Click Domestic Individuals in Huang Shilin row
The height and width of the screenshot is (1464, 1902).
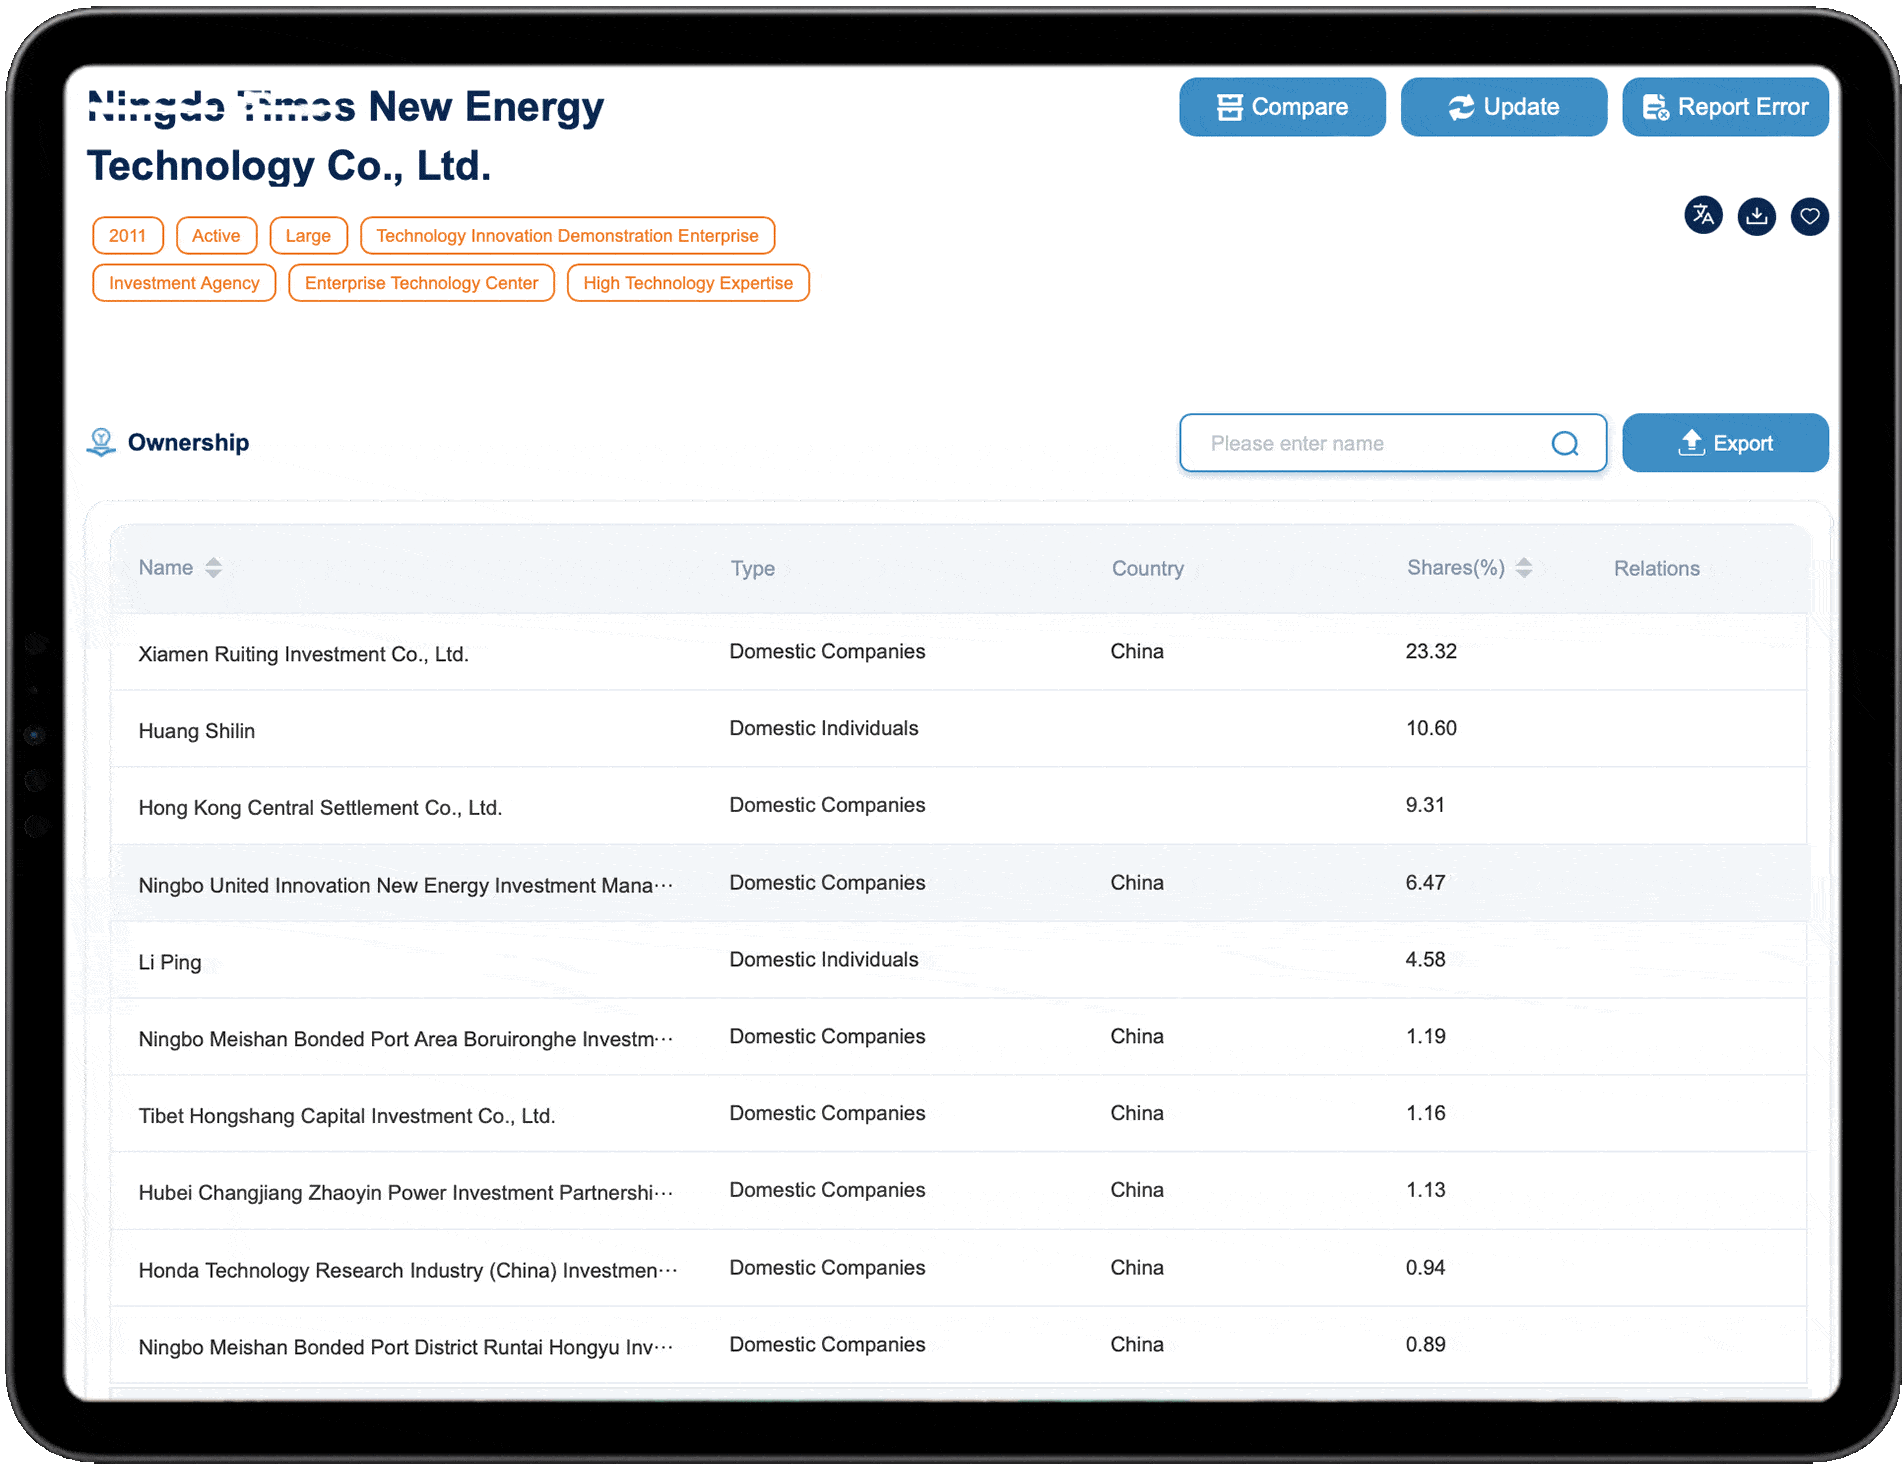pyautogui.click(x=823, y=728)
